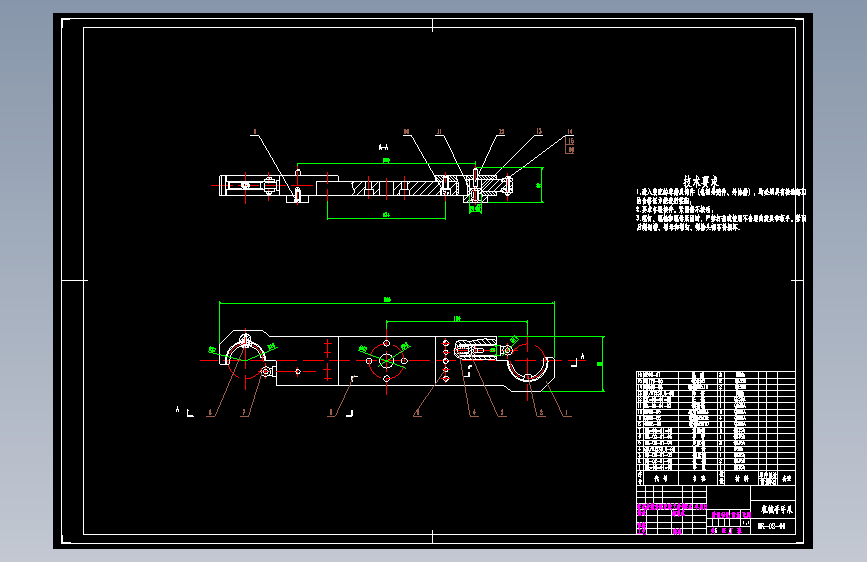Select the 技术要求 heading text
Screen dimensions: 867x562
coord(701,181)
